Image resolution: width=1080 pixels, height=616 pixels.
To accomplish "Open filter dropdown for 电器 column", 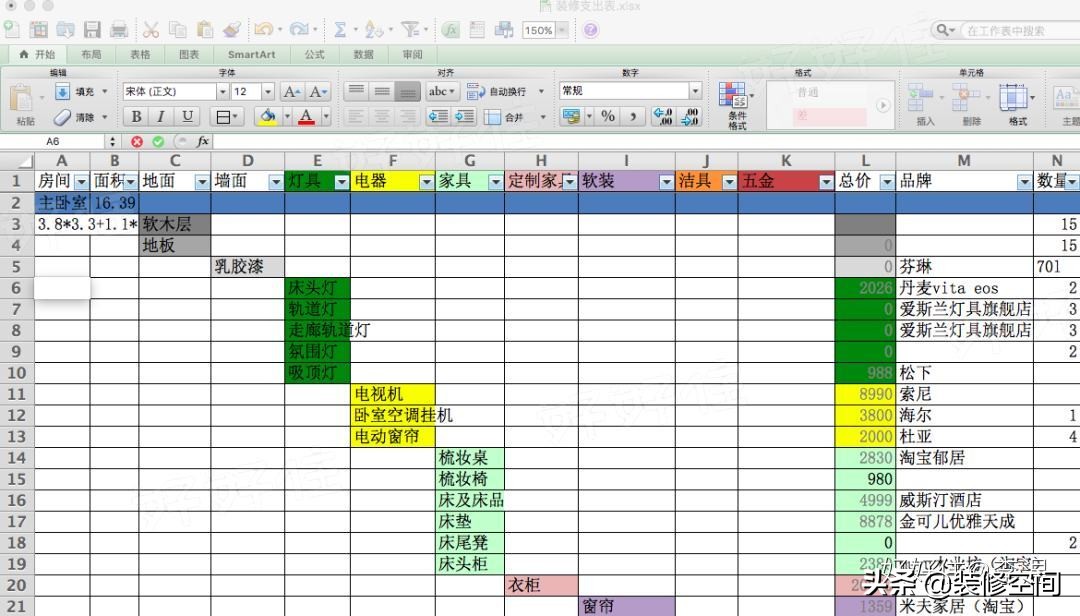I will tap(426, 182).
